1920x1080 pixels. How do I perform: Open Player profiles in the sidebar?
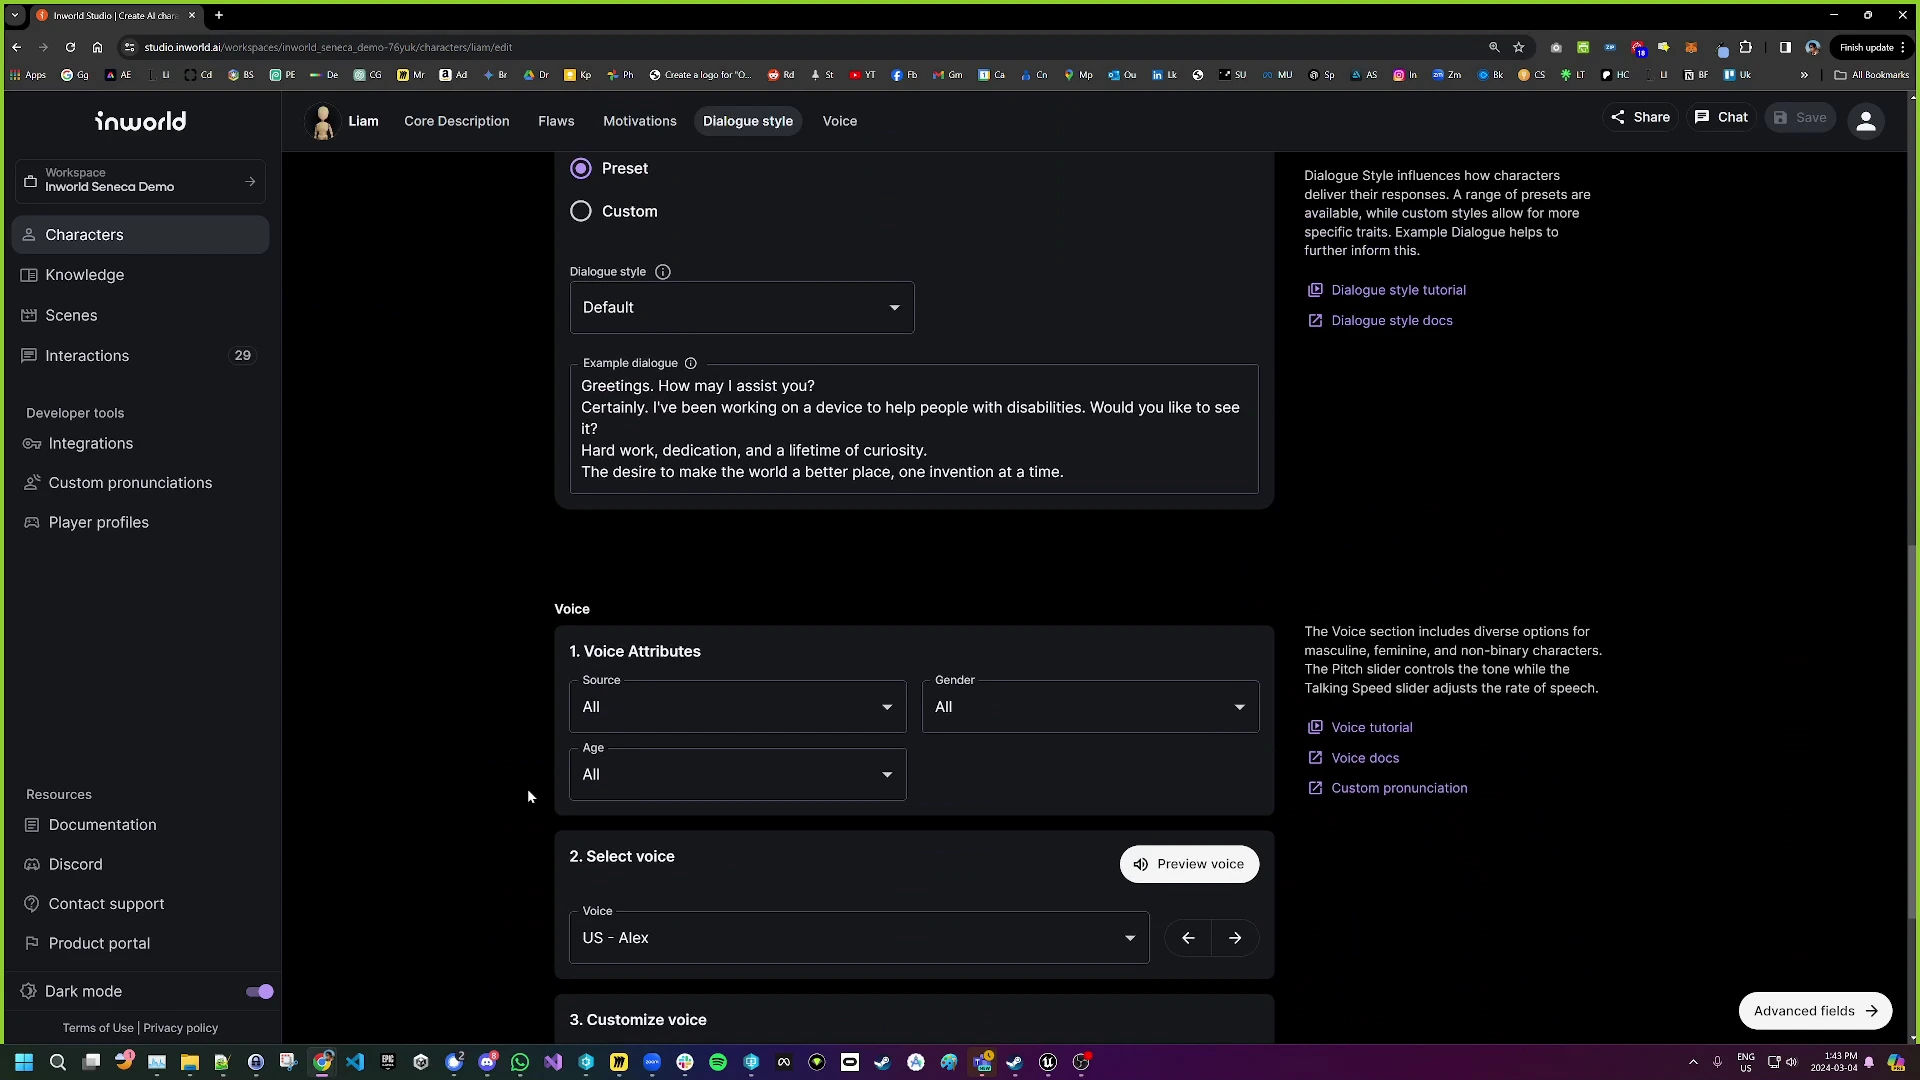coord(98,523)
